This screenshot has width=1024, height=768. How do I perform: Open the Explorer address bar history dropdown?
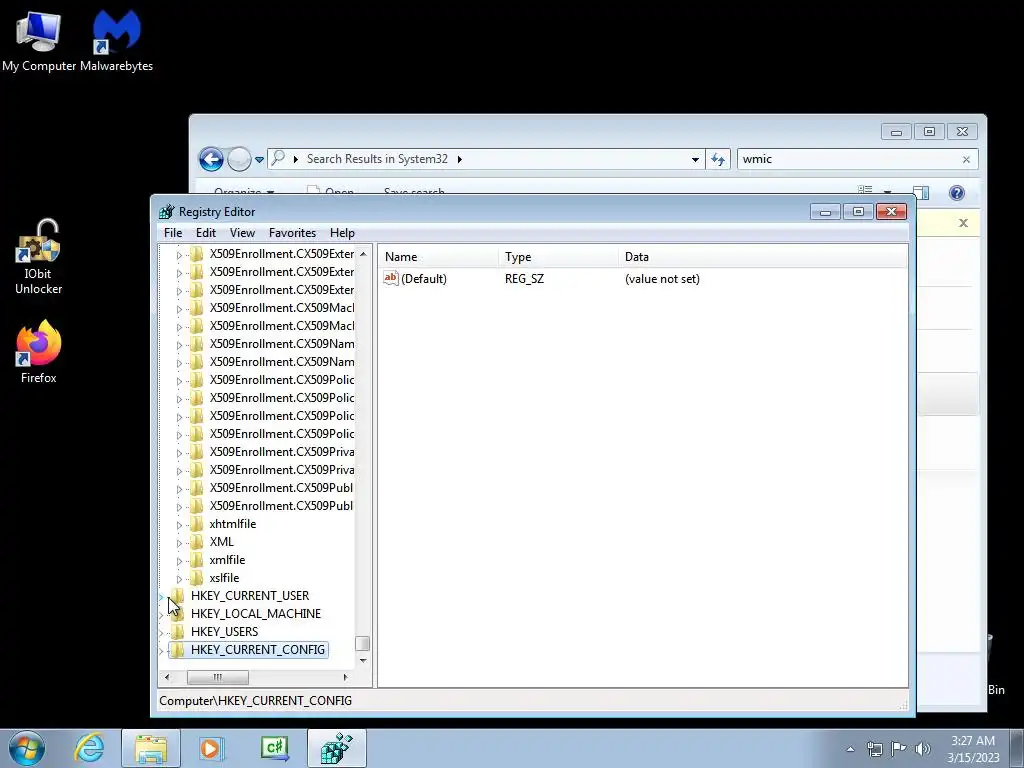point(695,159)
